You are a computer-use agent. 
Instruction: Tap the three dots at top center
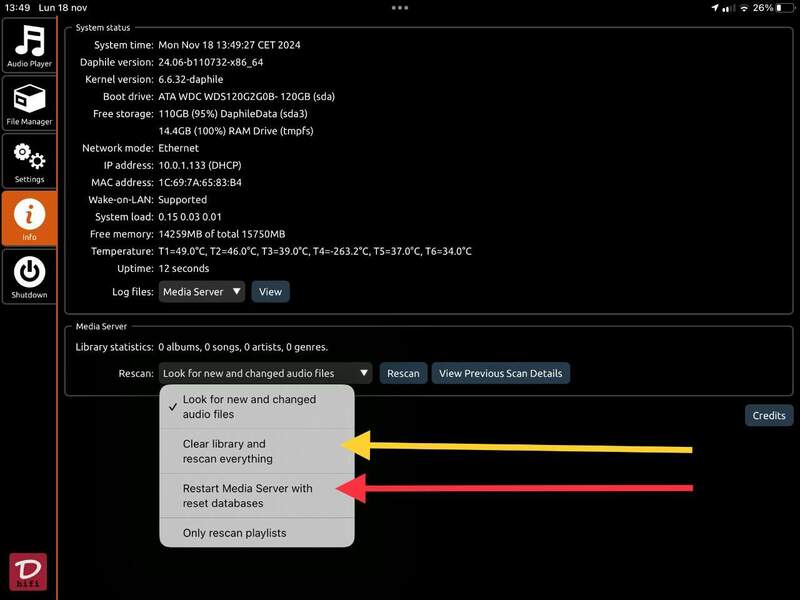click(400, 8)
